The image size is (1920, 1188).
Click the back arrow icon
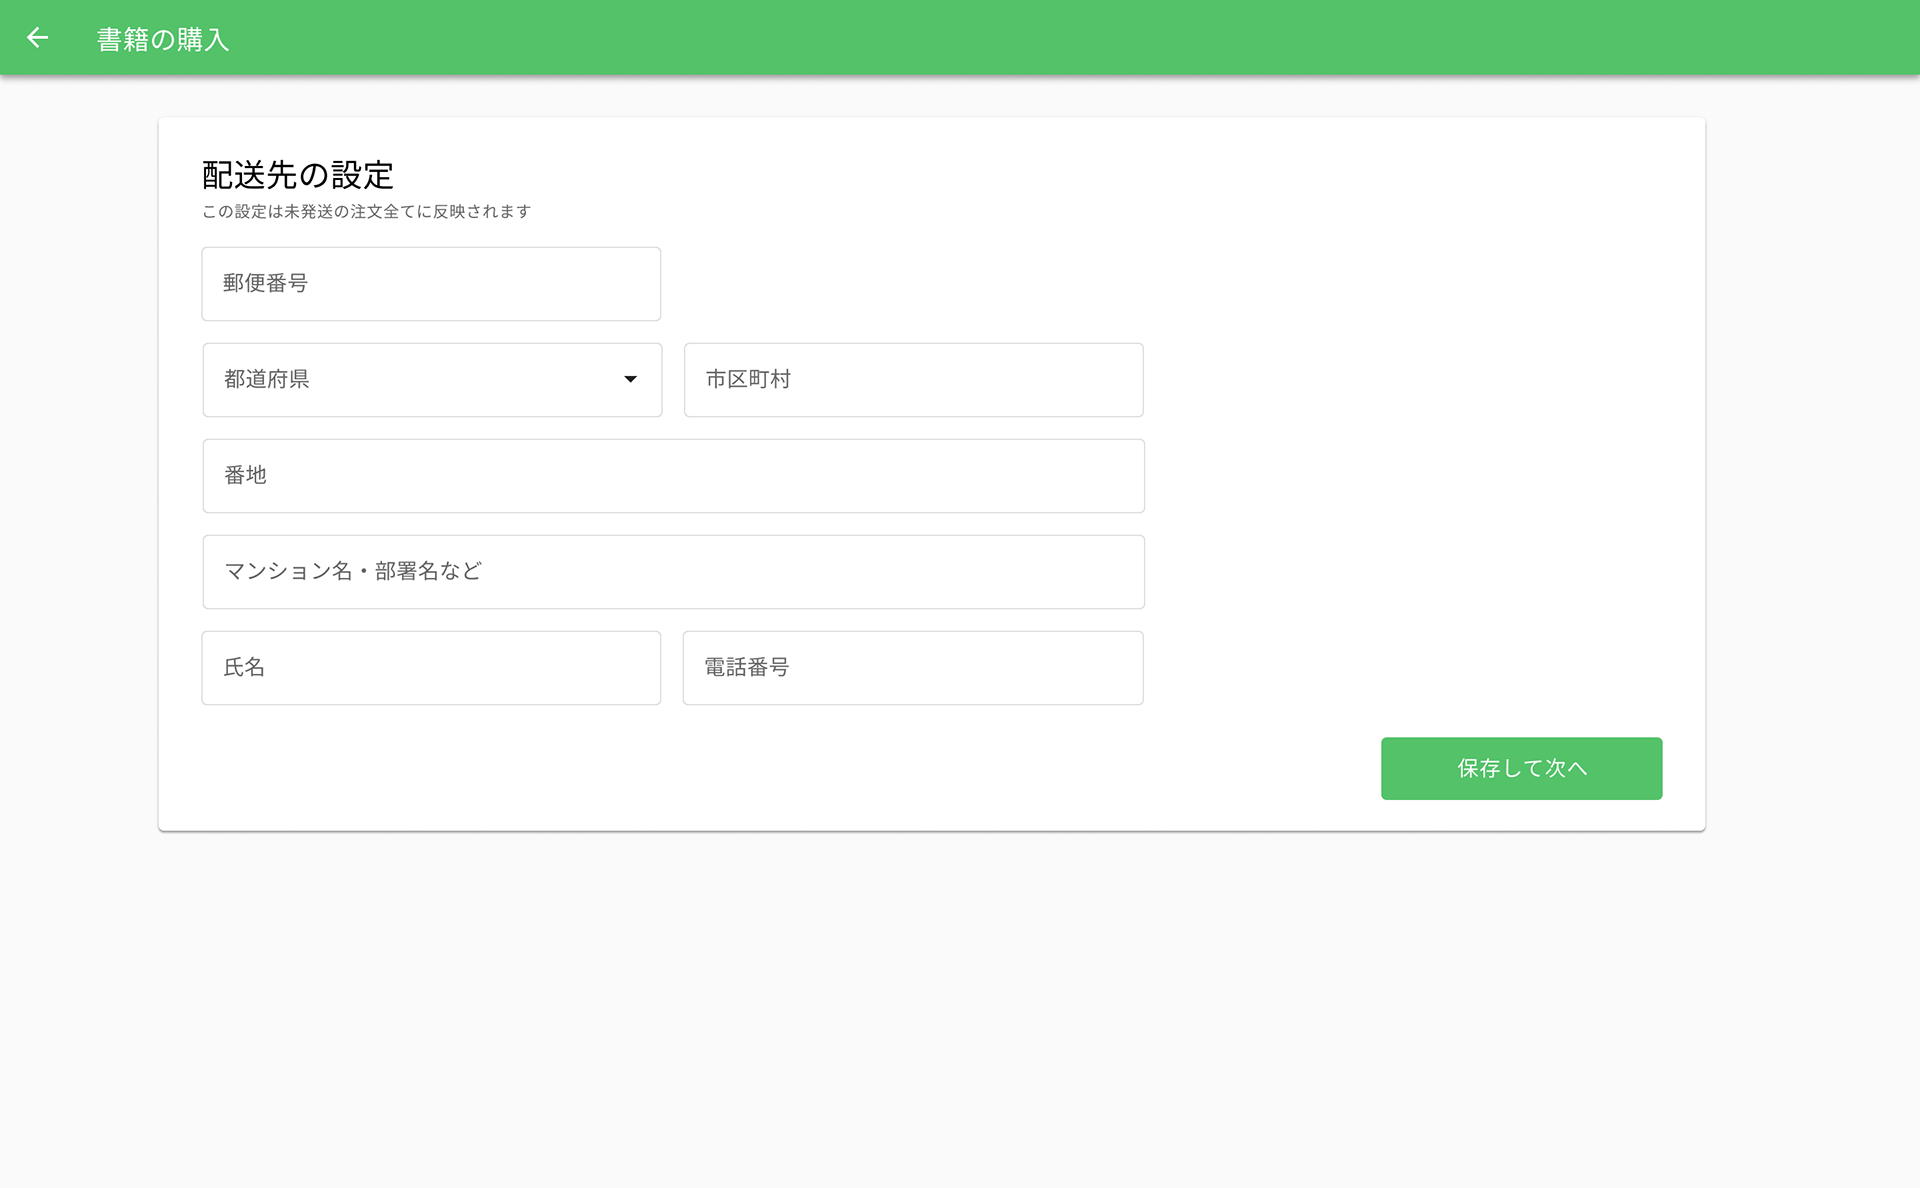pos(37,38)
